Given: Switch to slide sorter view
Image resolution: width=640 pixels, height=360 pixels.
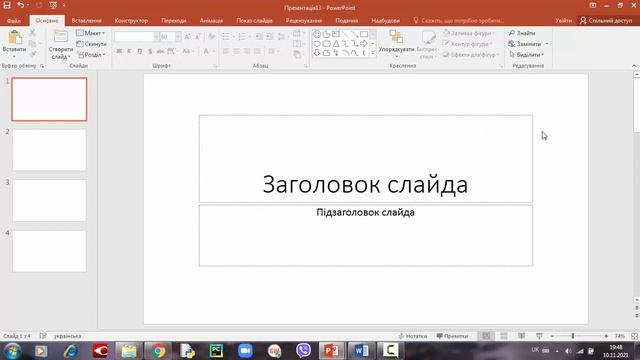Looking at the screenshot, I should coord(504,336).
